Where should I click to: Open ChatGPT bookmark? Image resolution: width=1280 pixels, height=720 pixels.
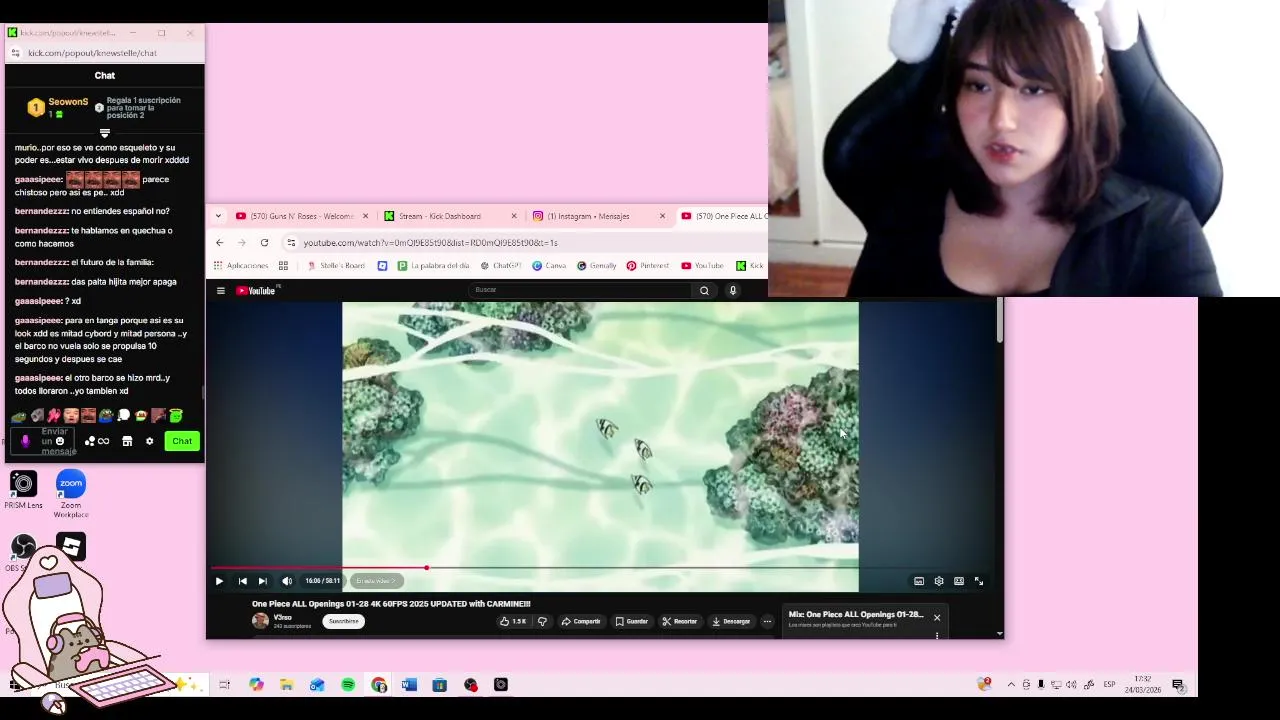(501, 266)
